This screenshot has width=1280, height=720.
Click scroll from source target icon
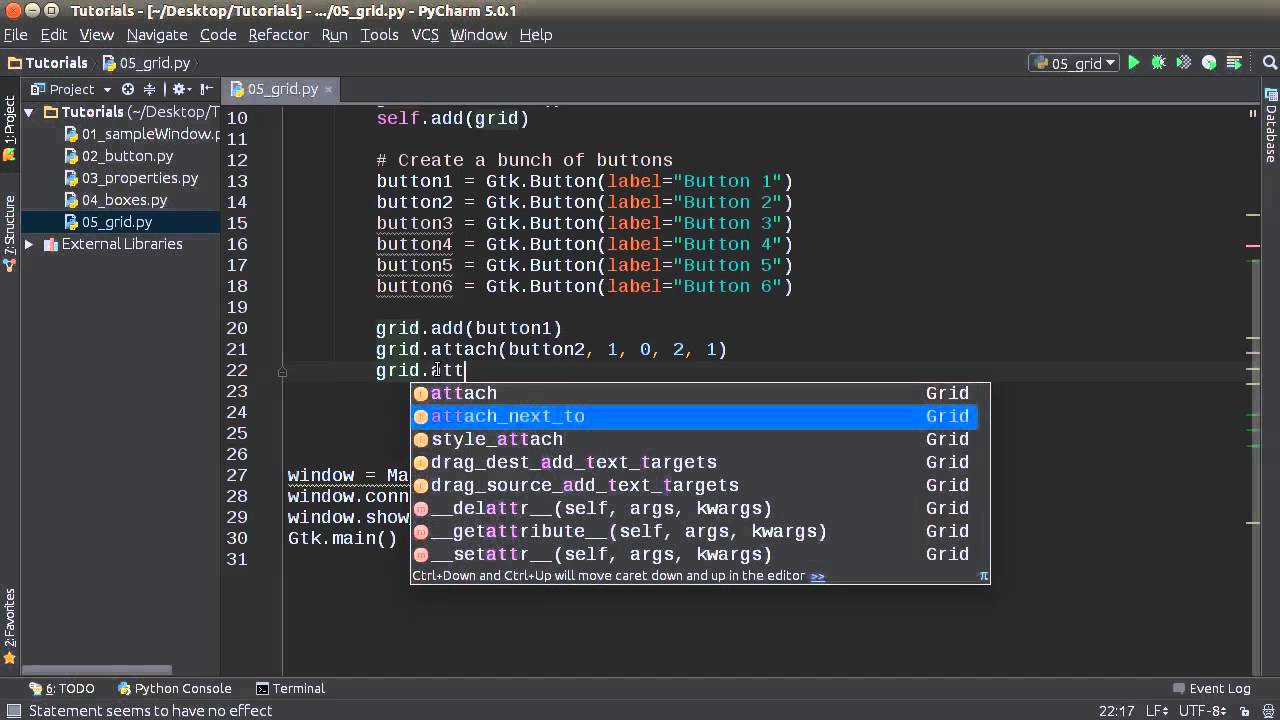tap(128, 89)
